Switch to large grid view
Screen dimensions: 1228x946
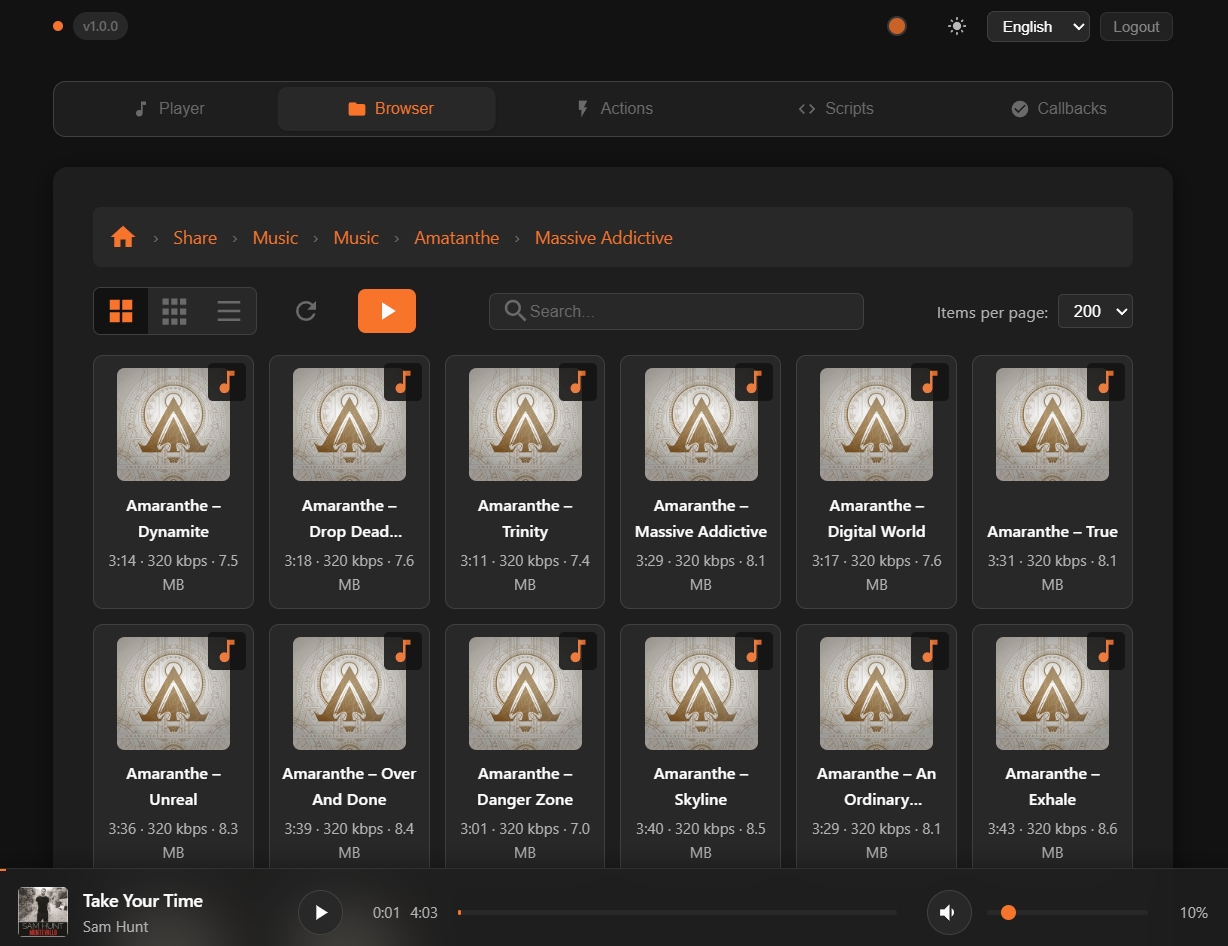point(121,311)
